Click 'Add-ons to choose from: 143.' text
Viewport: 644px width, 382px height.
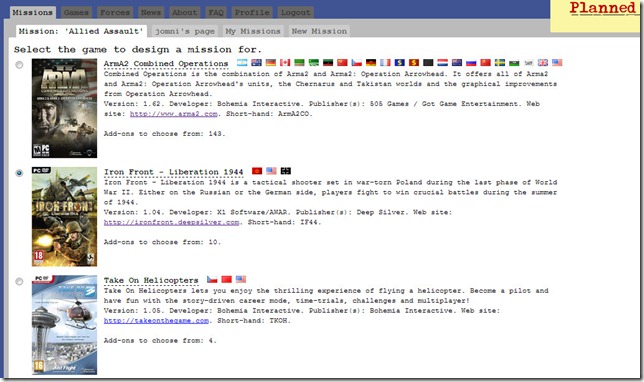[165, 134]
